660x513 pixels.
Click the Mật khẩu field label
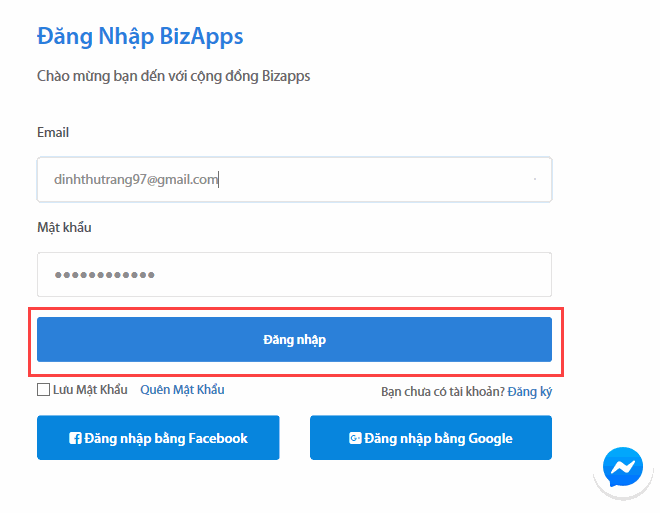64,228
